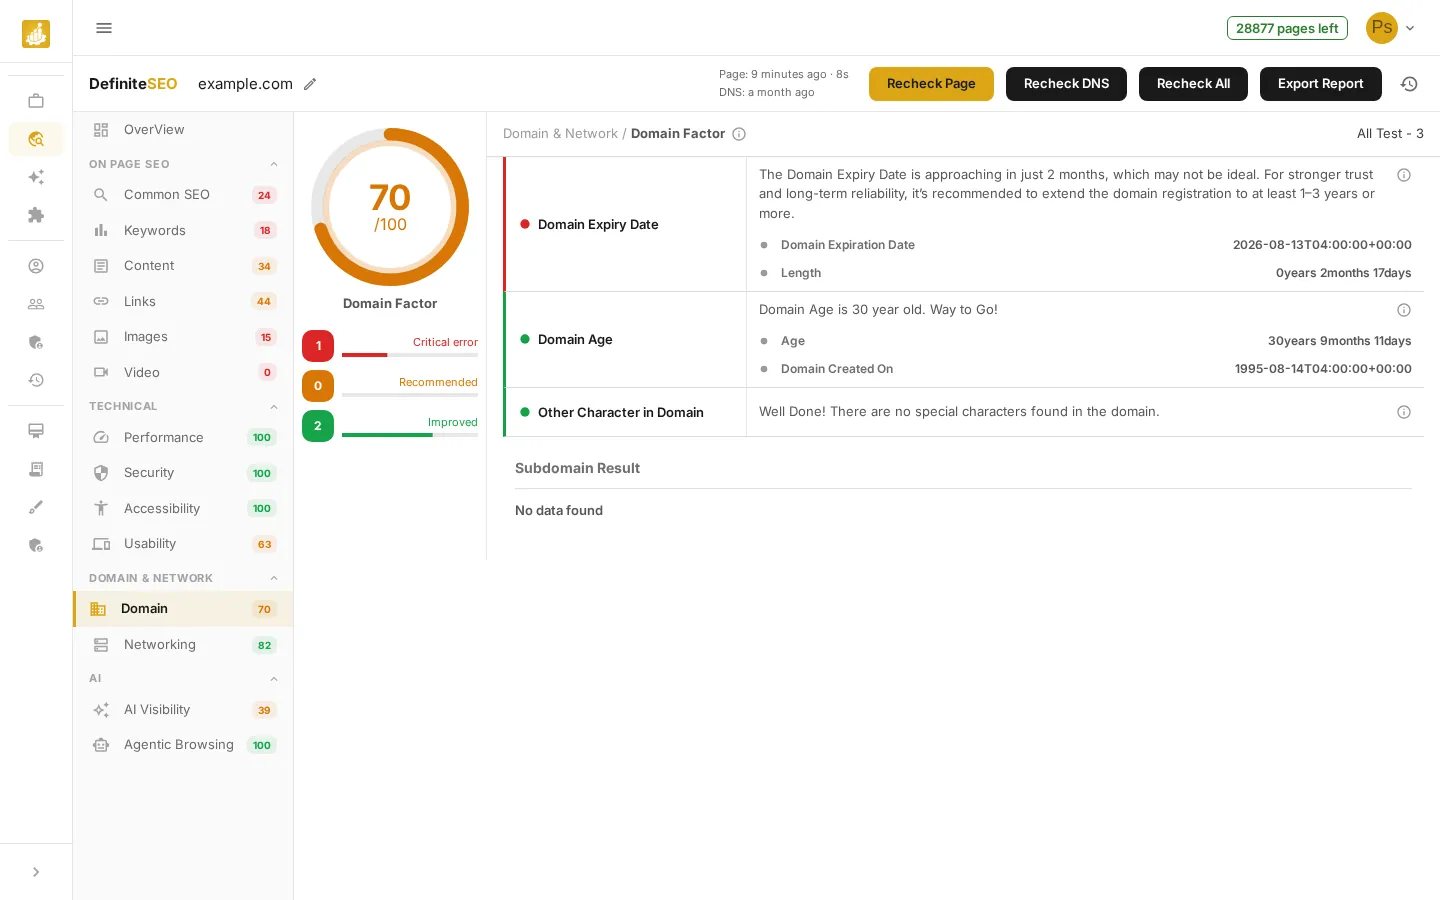Click the history icon in the left rail
Image resolution: width=1440 pixels, height=900 pixels.
click(36, 380)
